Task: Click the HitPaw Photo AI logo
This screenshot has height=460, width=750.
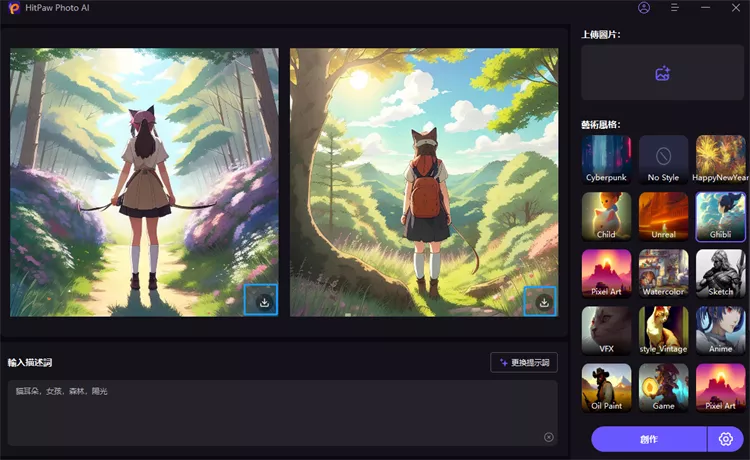Action: 13,8
